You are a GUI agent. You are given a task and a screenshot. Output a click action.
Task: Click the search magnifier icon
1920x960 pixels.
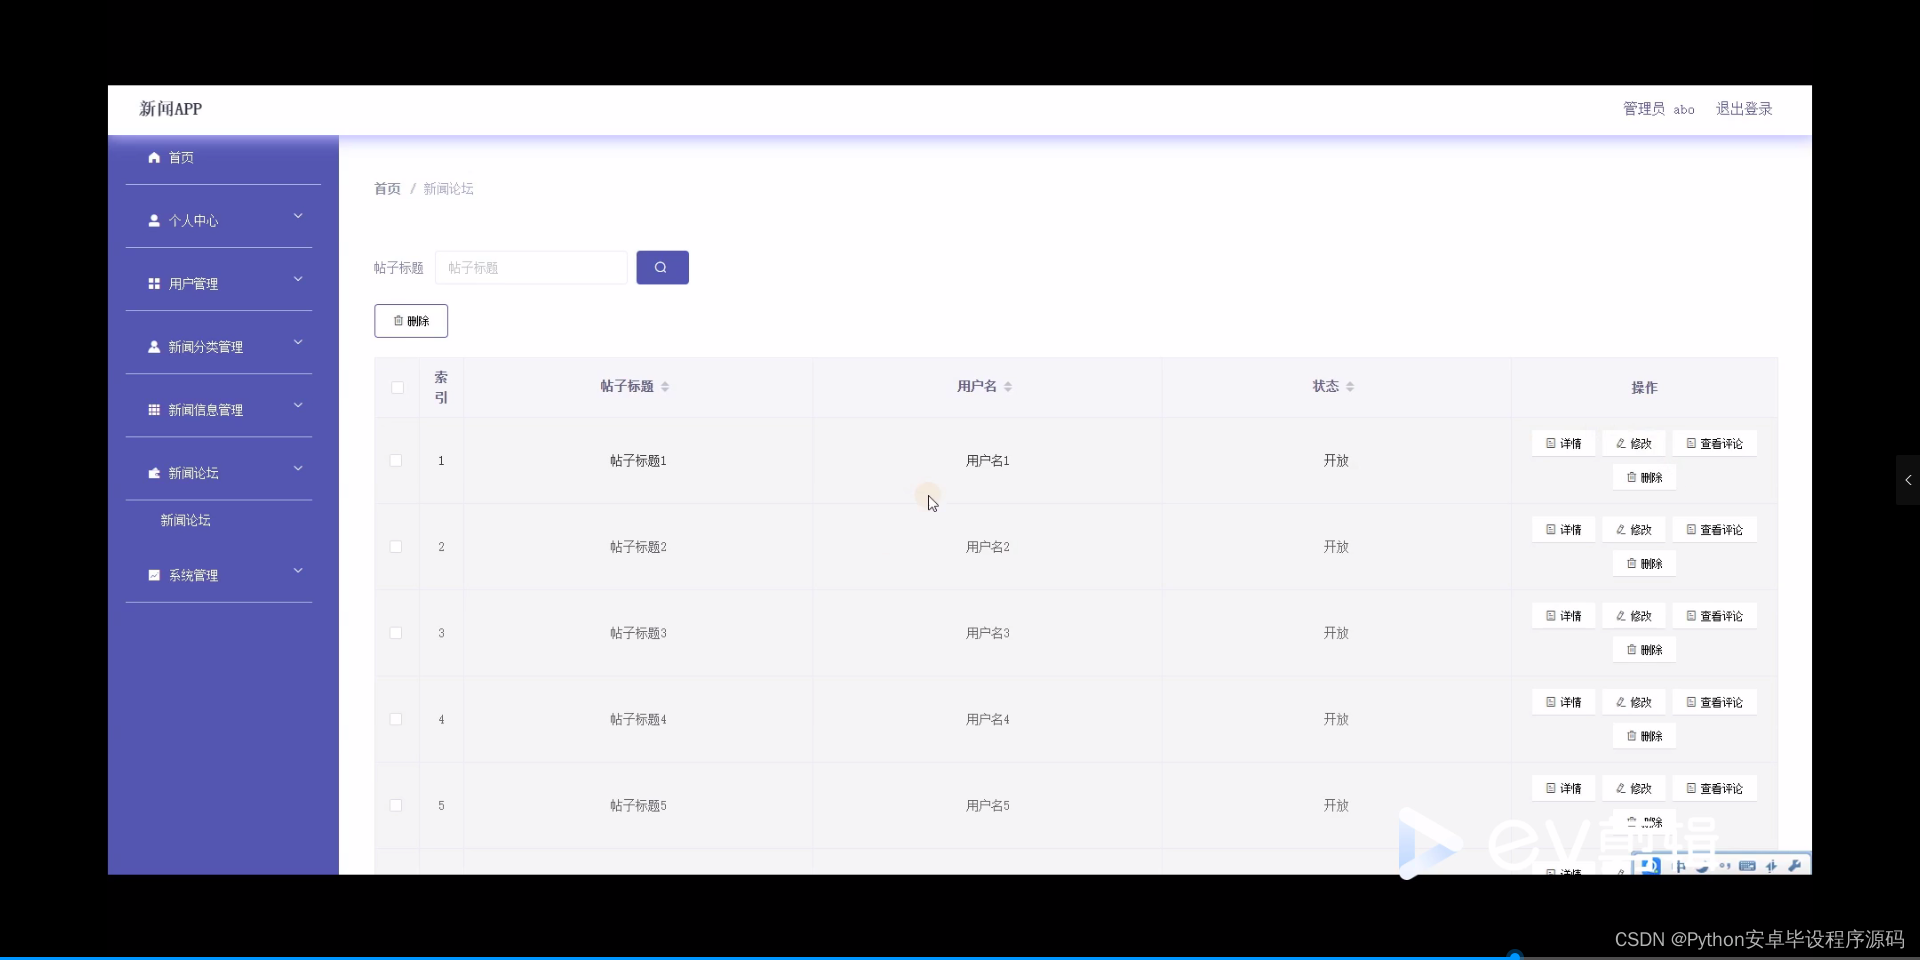[662, 267]
